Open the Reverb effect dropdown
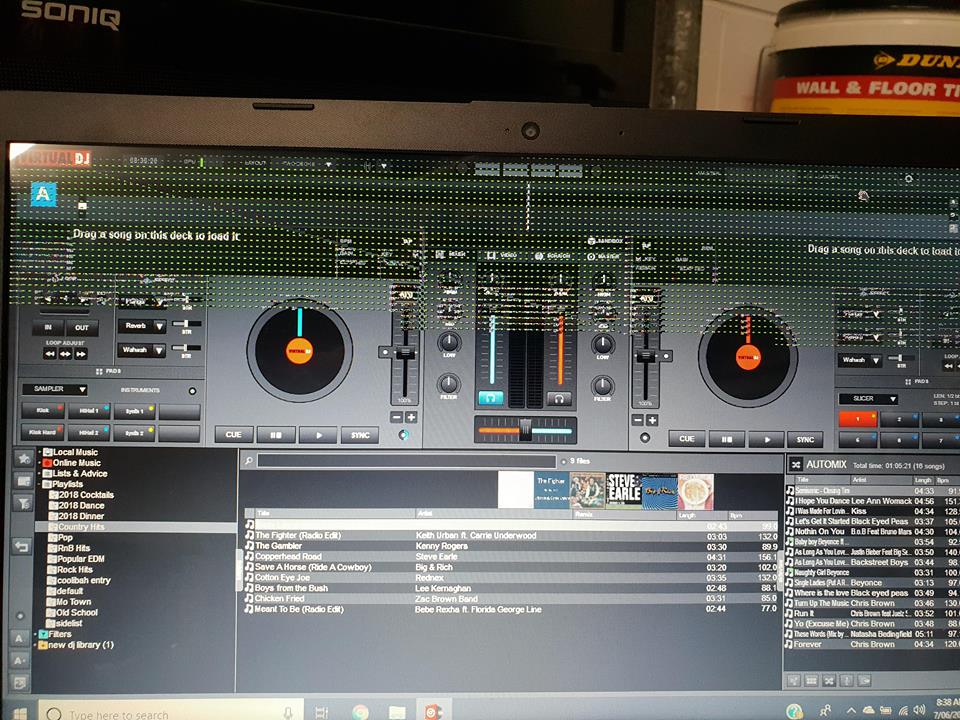The height and width of the screenshot is (720, 960). [142, 326]
